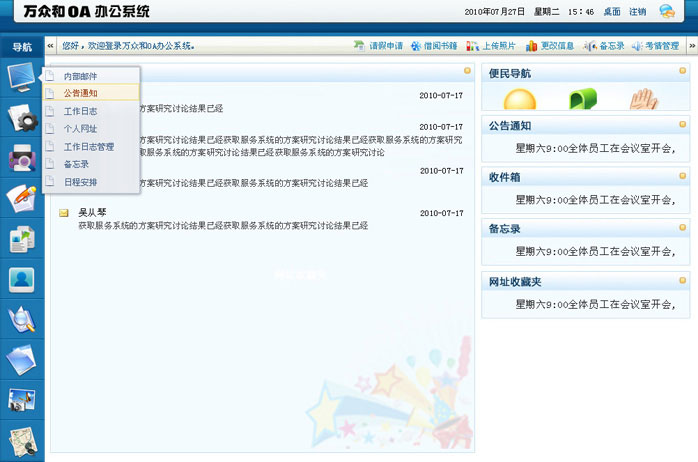The image size is (698, 462).
Task: Select the pencil-and-notepad sidebar icon
Action: tap(21, 198)
